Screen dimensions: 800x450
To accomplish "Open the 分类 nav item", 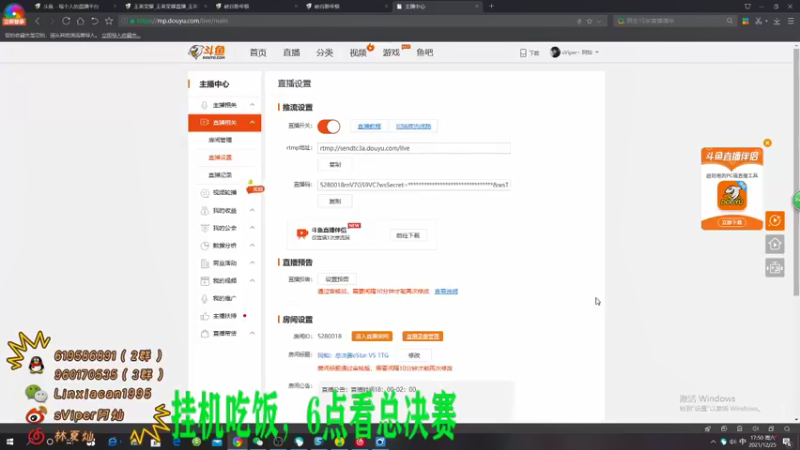I will [x=324, y=53].
